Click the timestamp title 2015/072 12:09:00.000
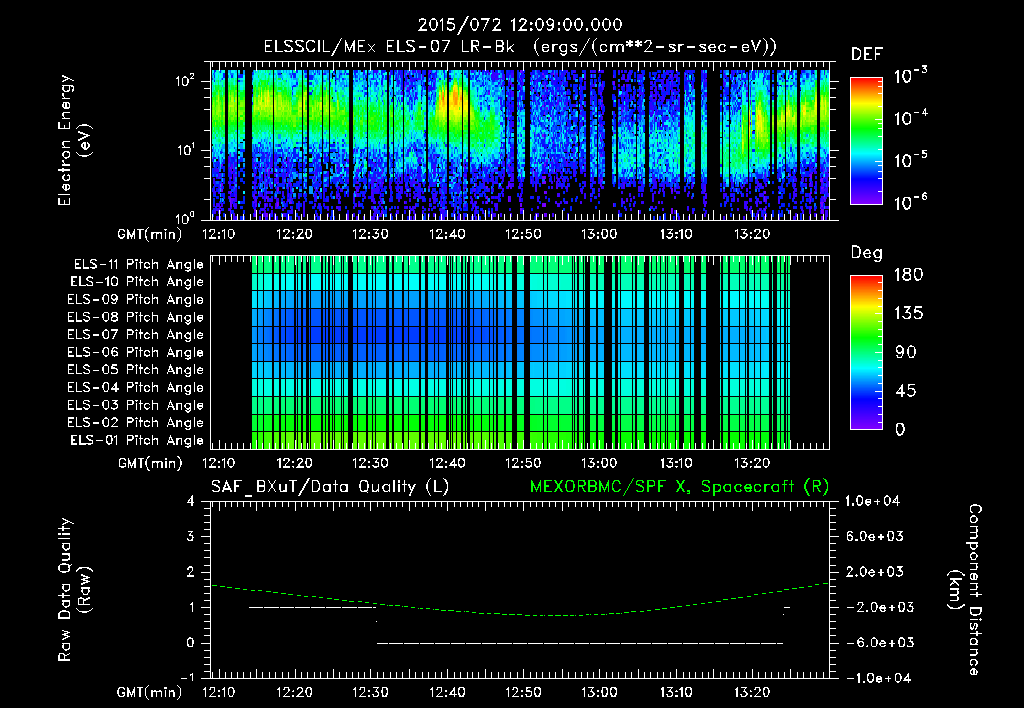 [x=520, y=25]
